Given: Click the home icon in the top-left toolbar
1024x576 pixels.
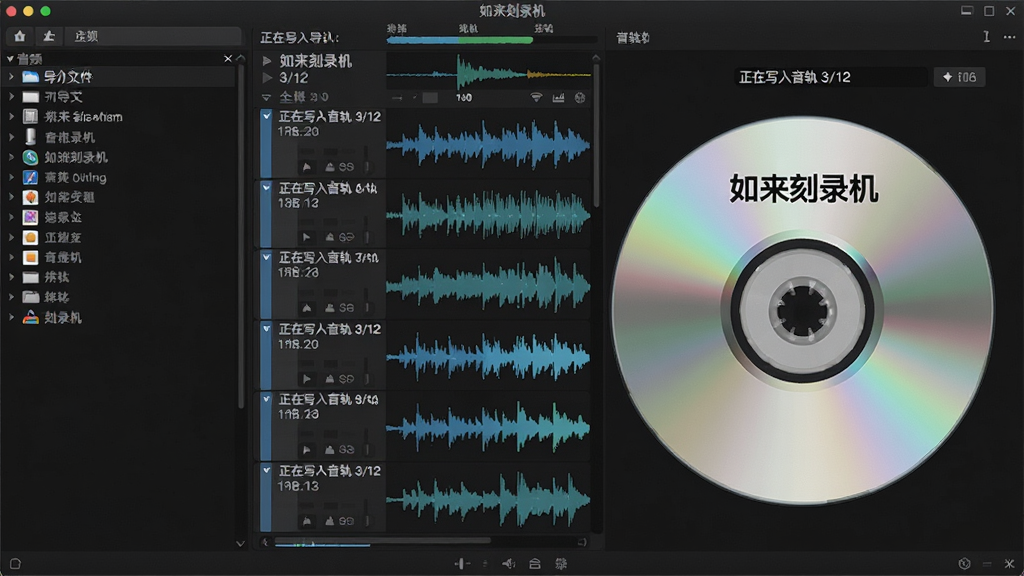Looking at the screenshot, I should coord(20,37).
